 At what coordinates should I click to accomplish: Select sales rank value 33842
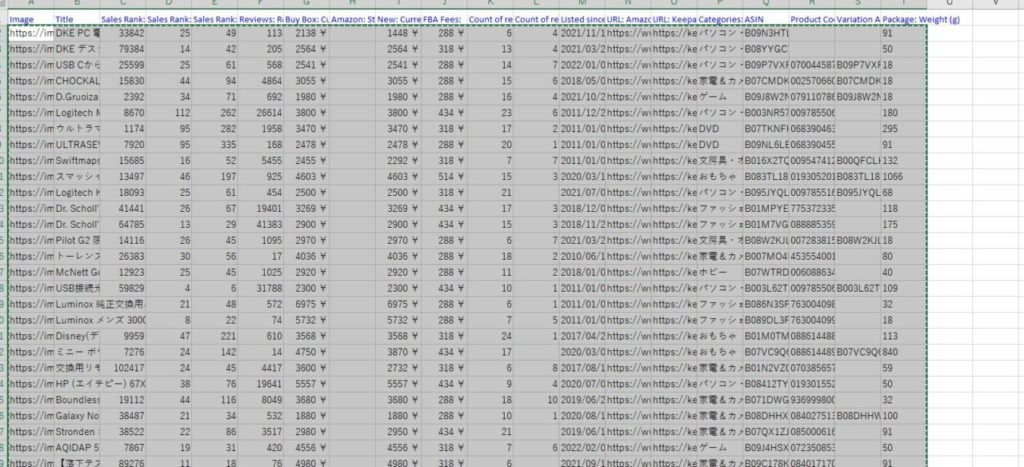122,33
